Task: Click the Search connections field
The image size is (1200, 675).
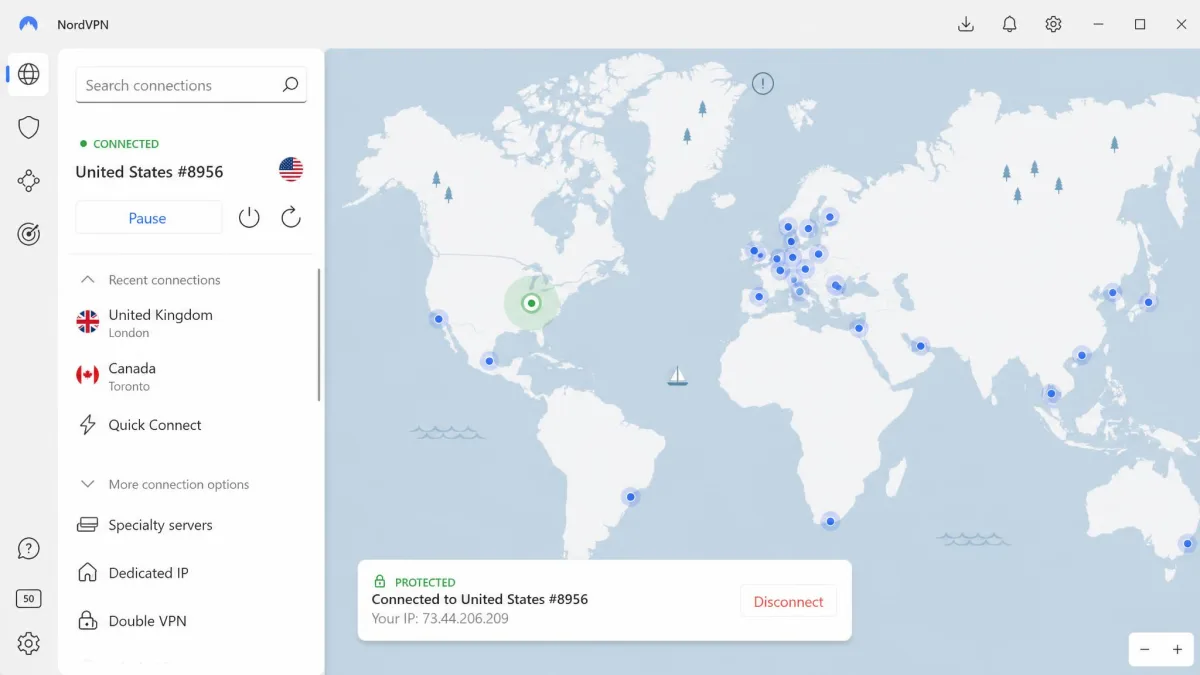Action: tap(191, 85)
